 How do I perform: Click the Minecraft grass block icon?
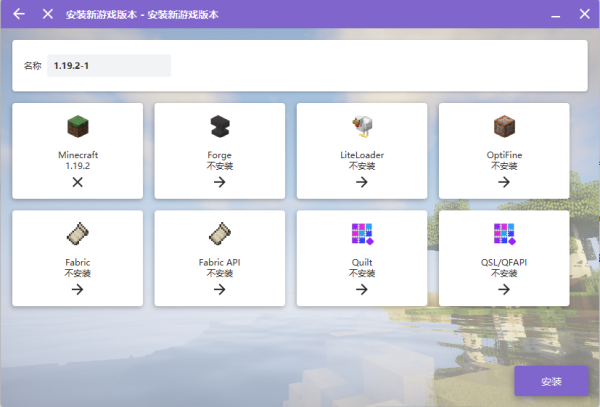click(x=78, y=126)
